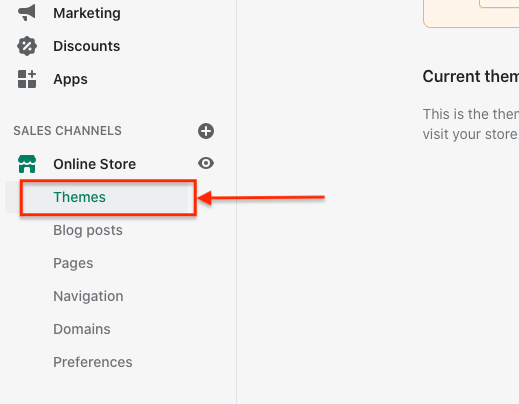
Task: Open Online Store Preferences item
Action: click(x=93, y=362)
